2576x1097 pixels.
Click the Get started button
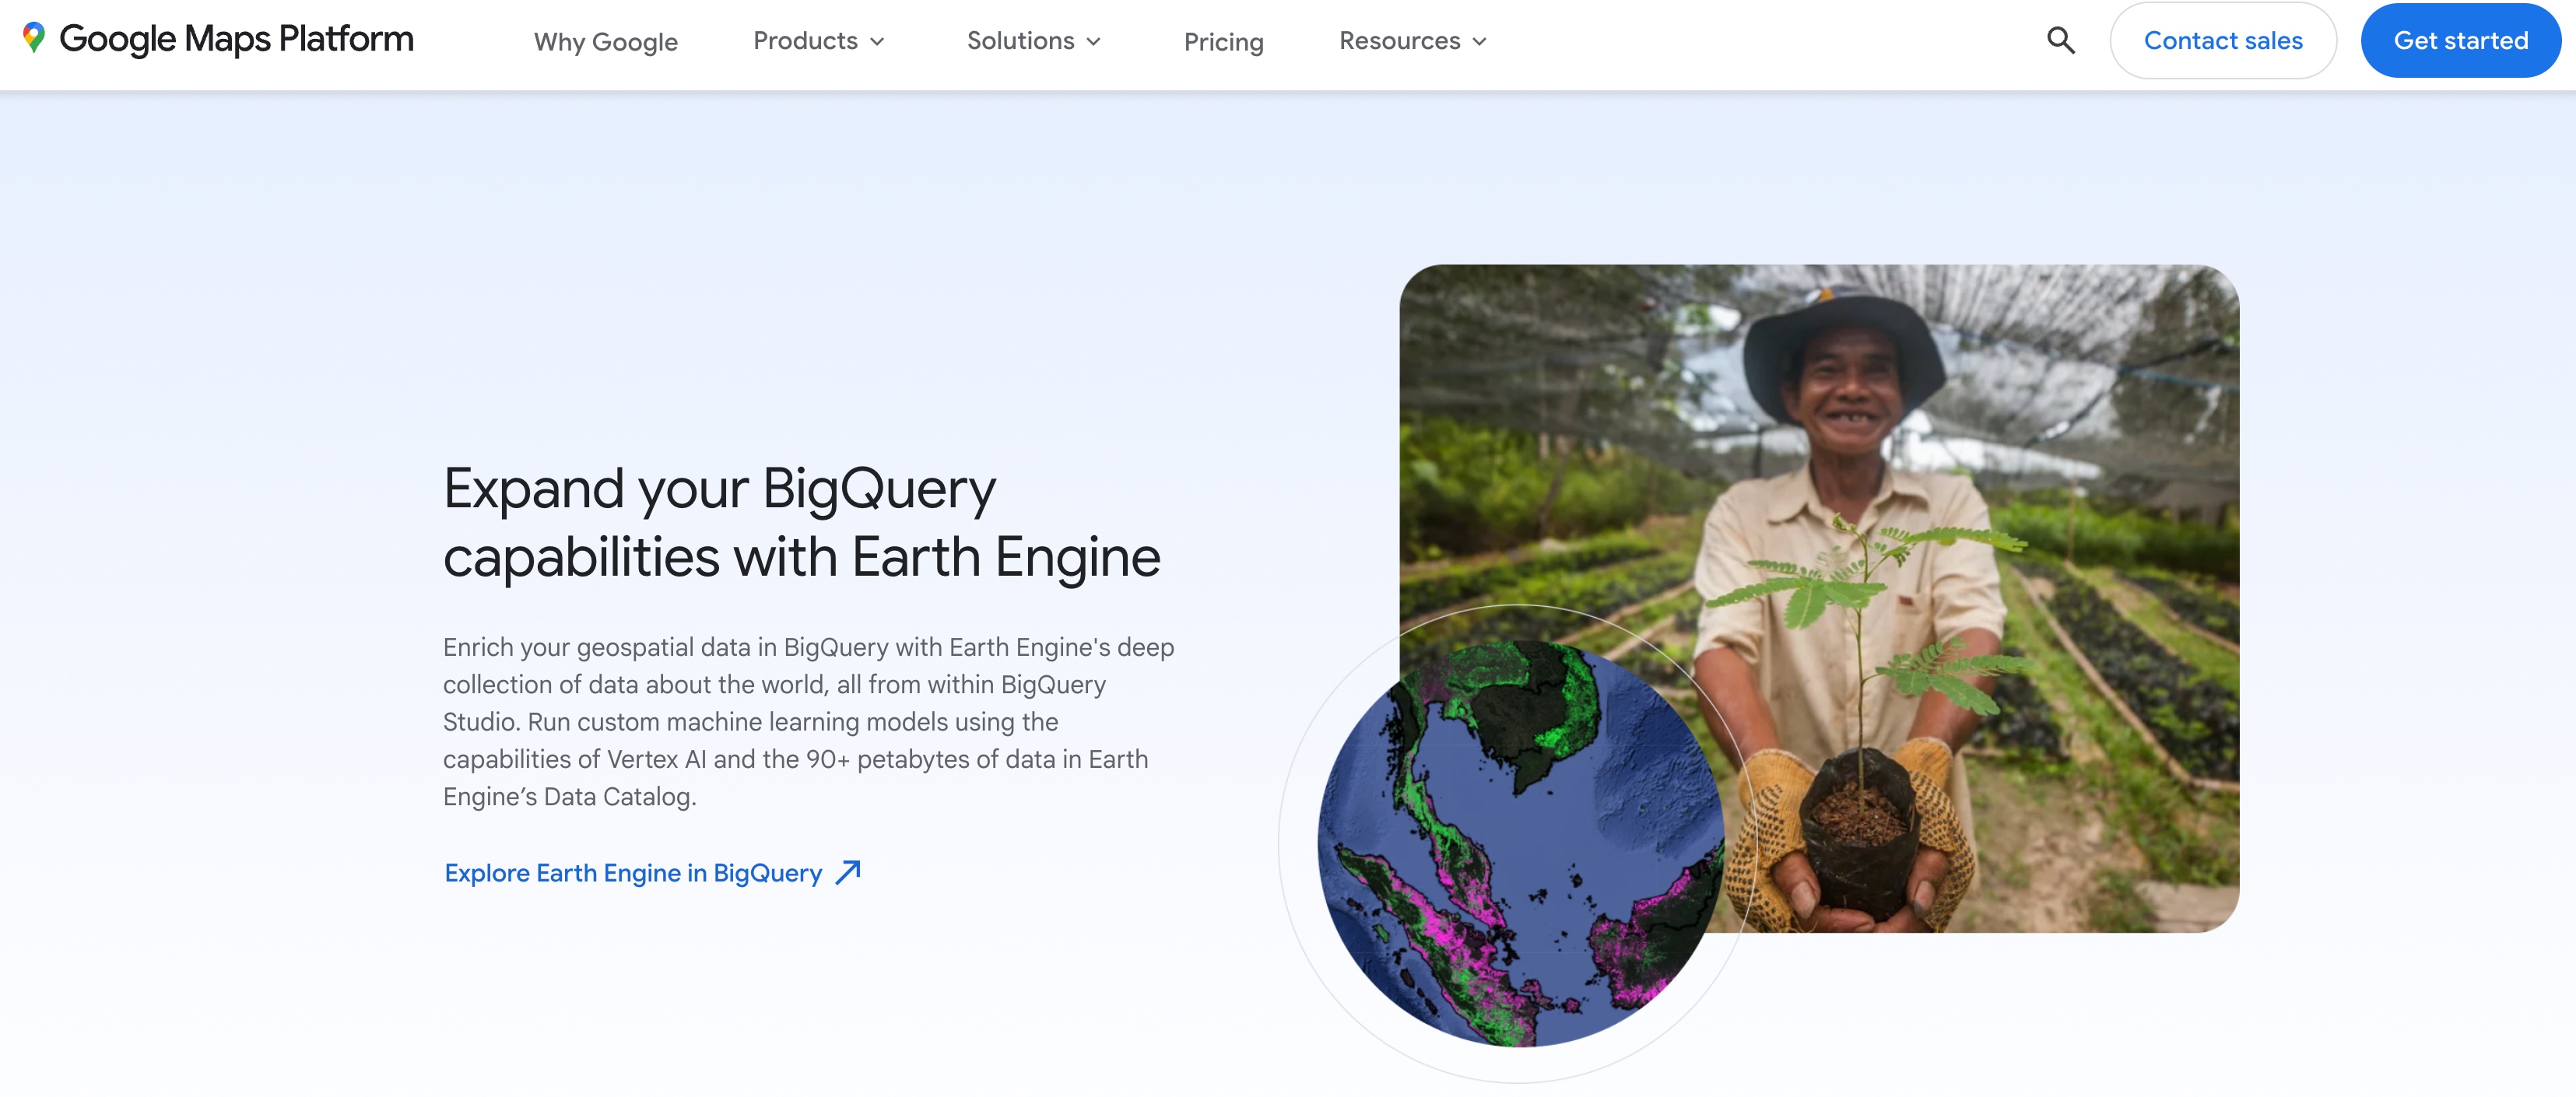(x=2460, y=41)
